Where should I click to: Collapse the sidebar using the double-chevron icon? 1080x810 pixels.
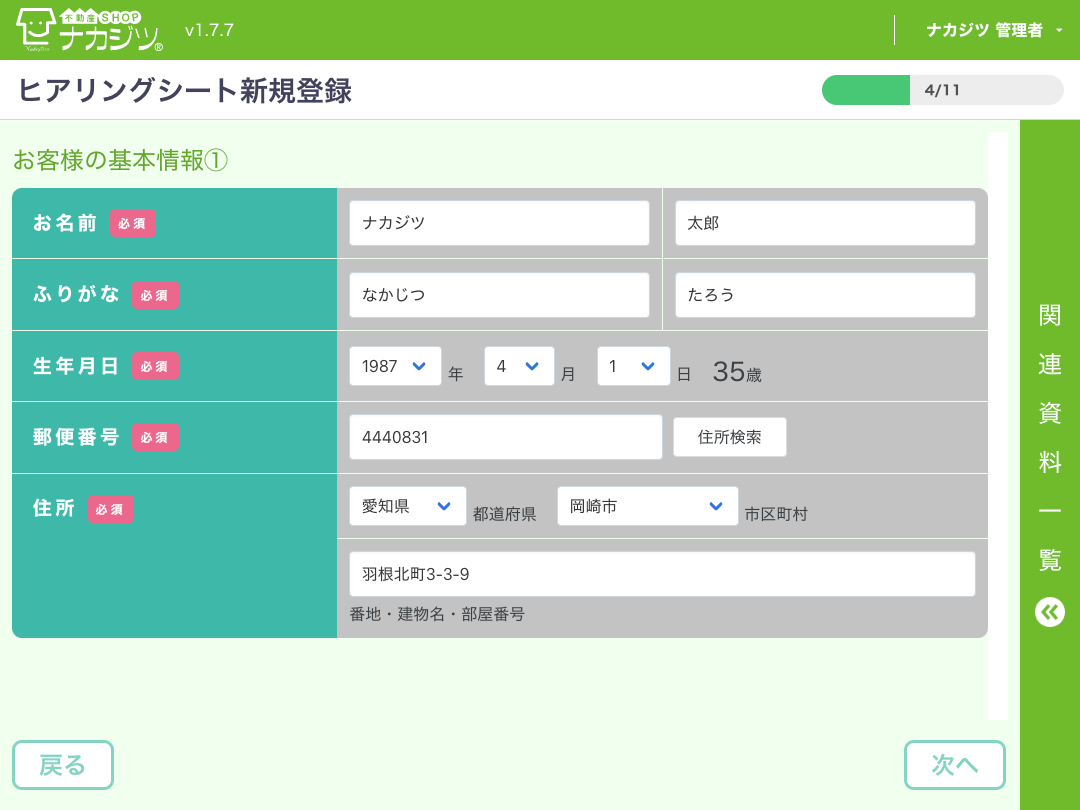tap(1049, 613)
